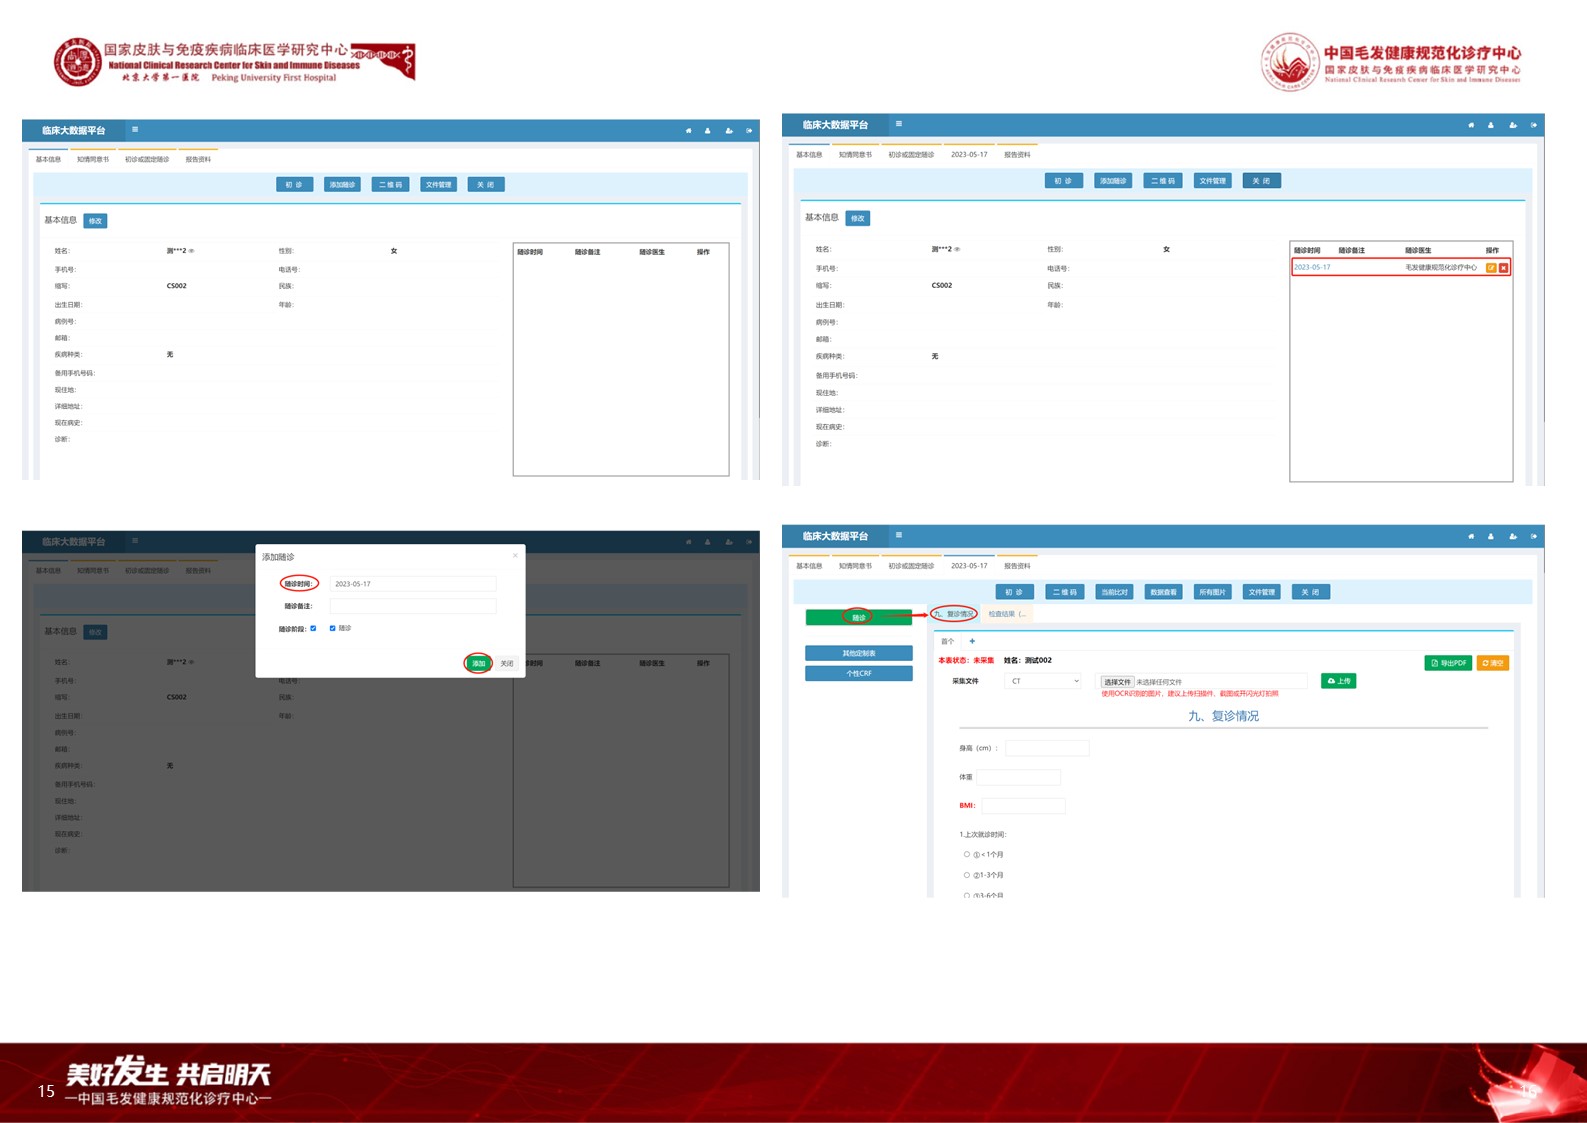1587x1123 pixels.
Task: Select the 1-3个月 radio option
Action: pyautogui.click(x=967, y=875)
